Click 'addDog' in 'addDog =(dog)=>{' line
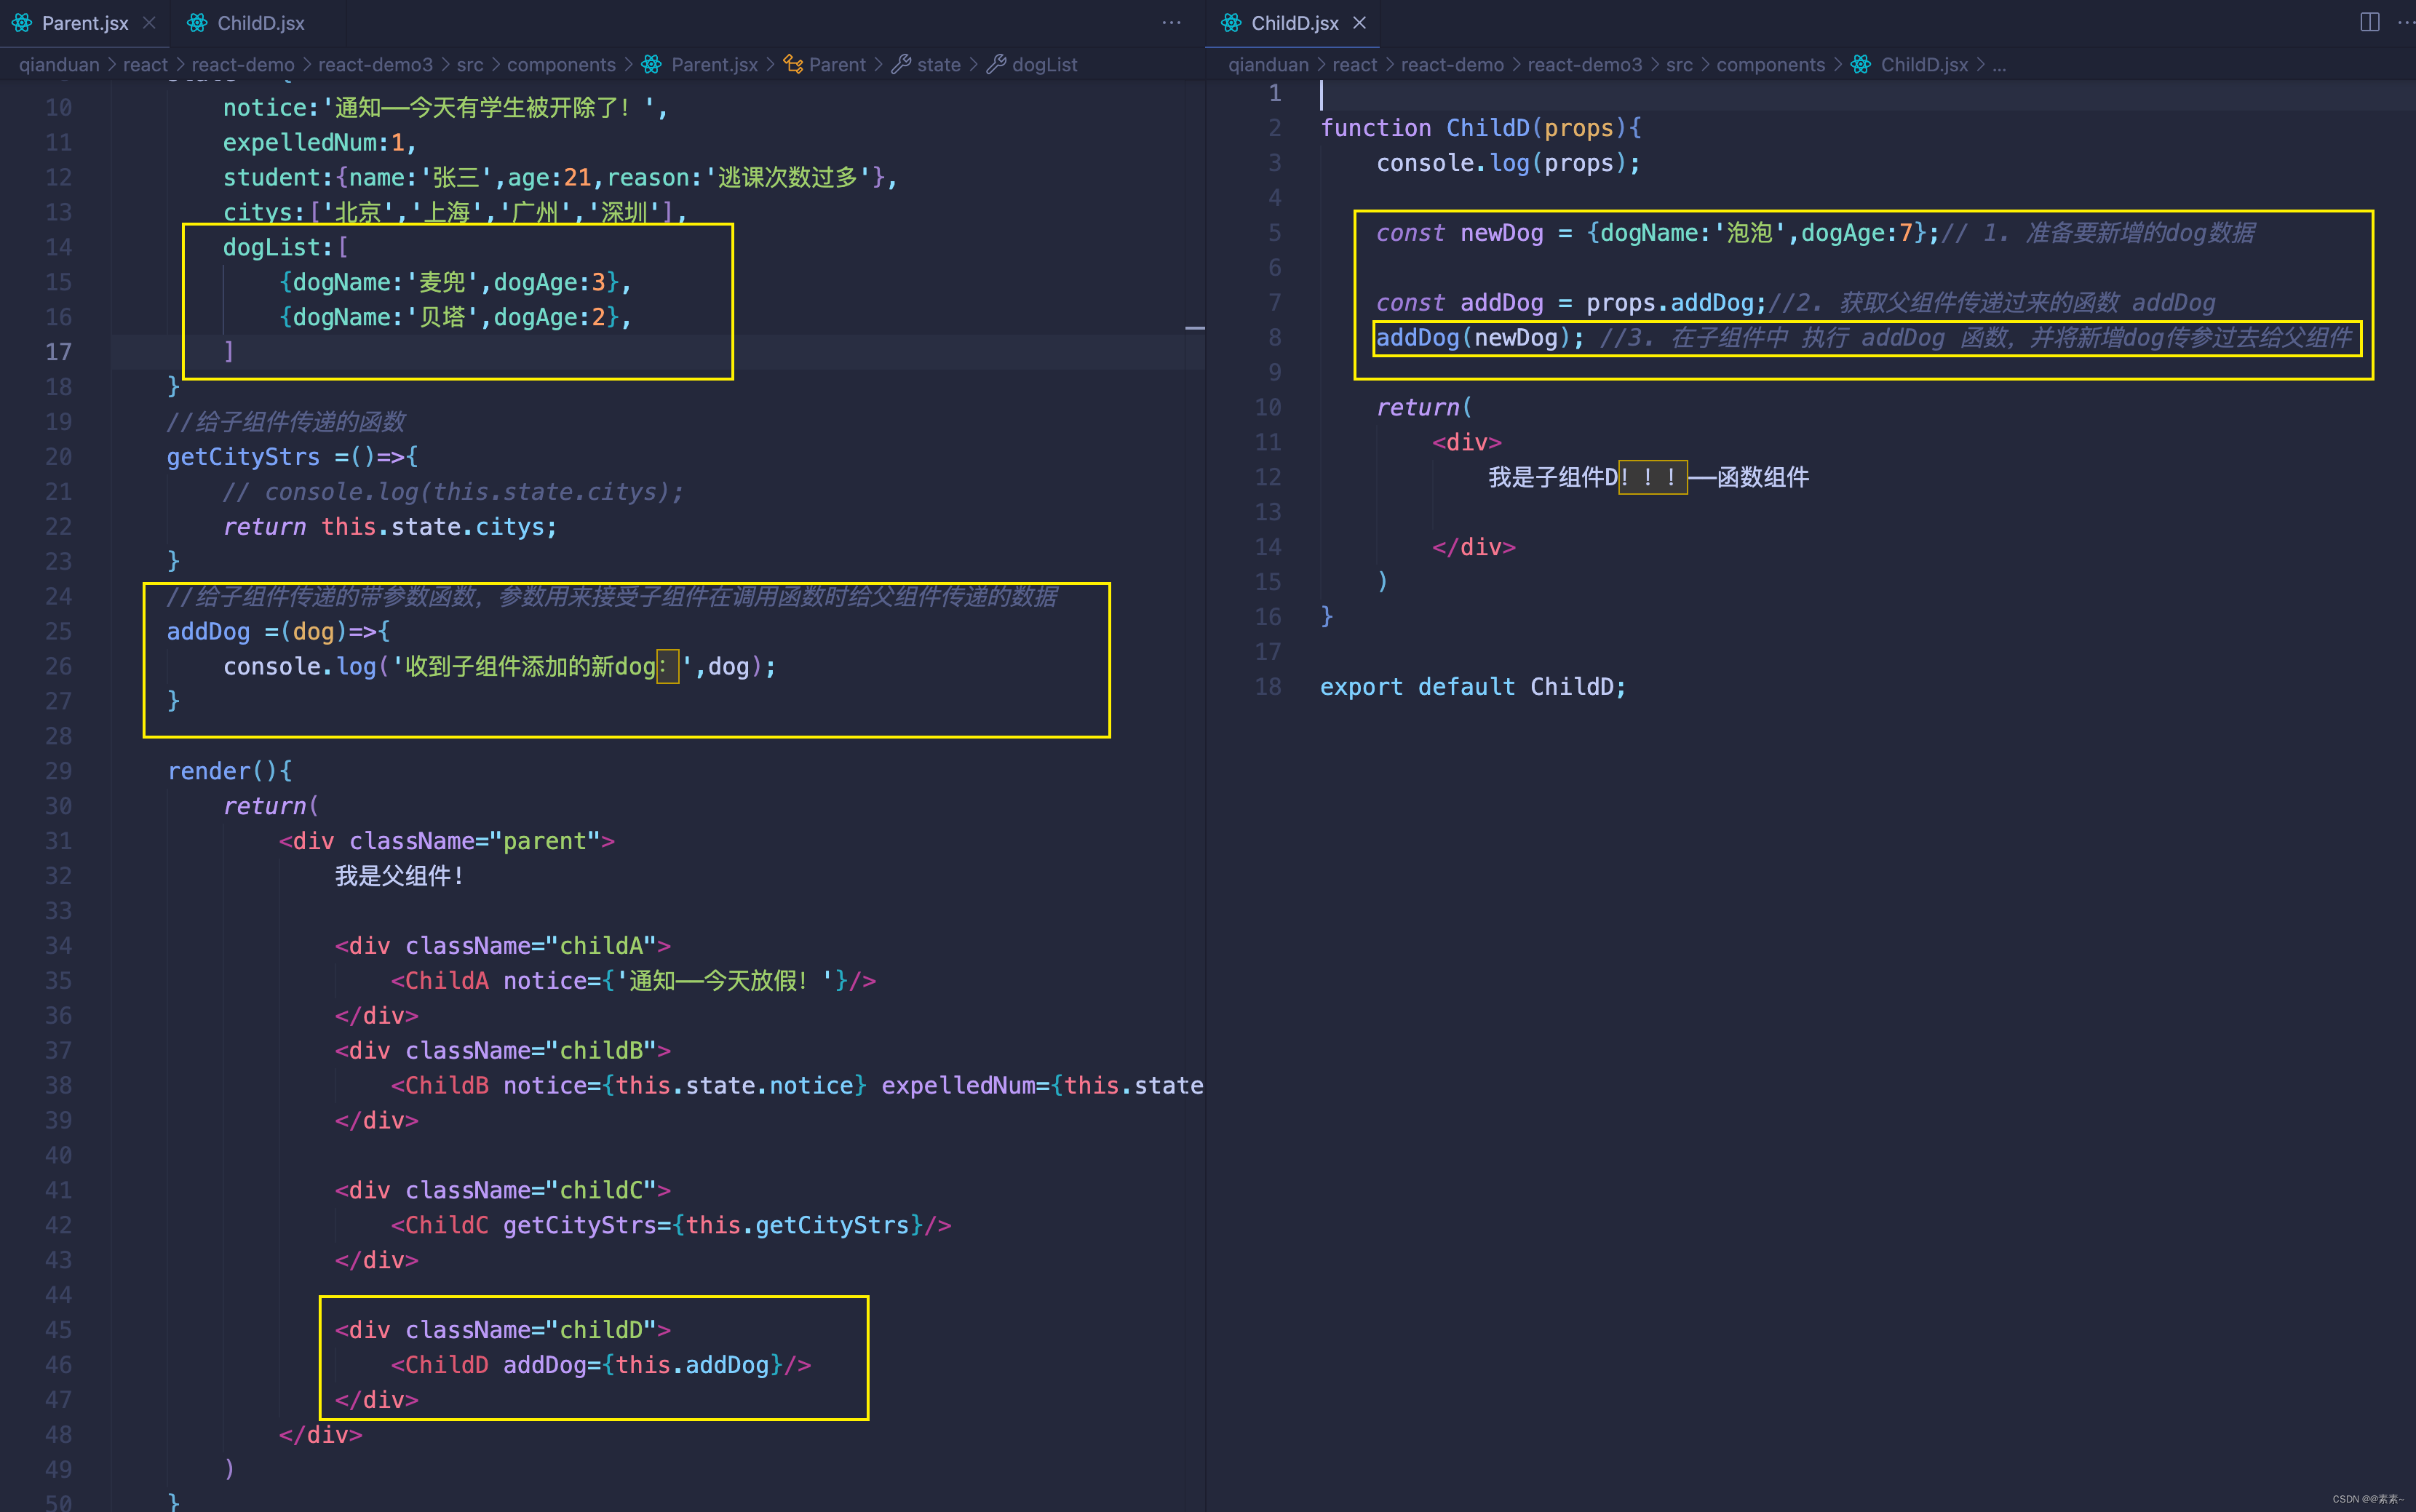 (x=208, y=632)
